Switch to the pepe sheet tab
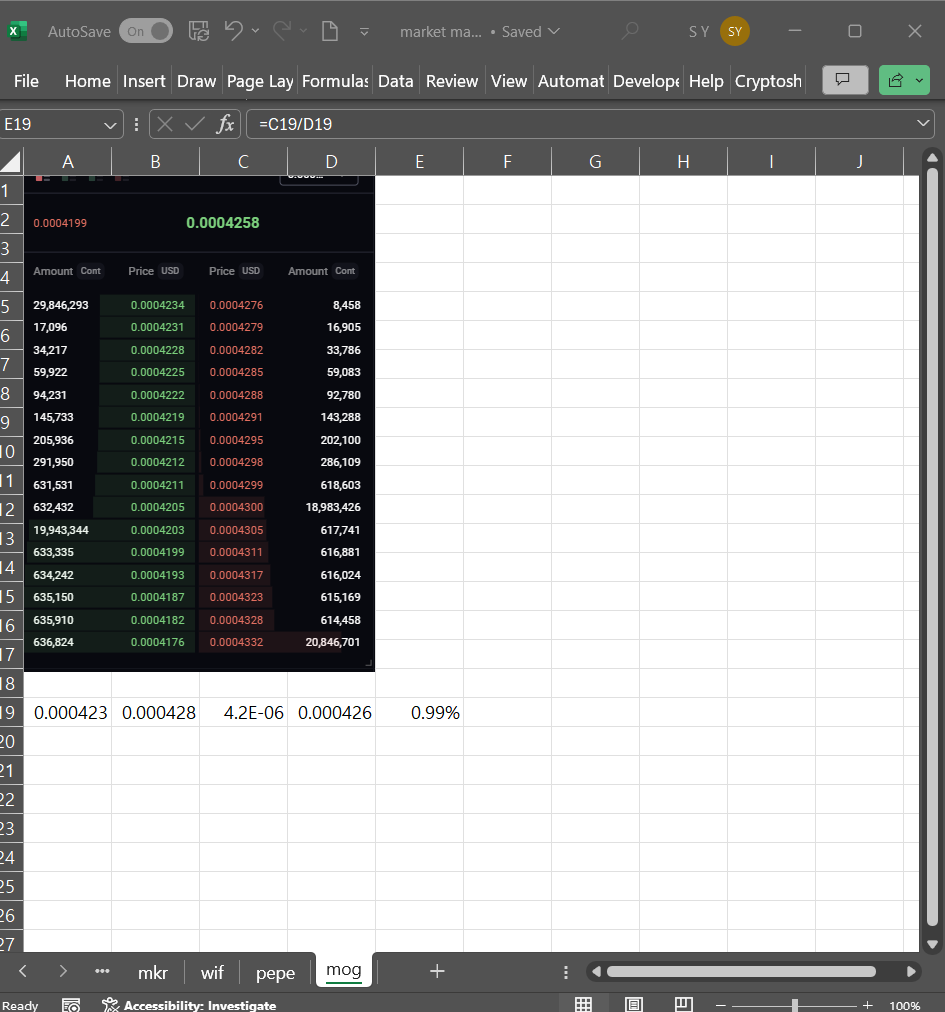The height and width of the screenshot is (1012, 945). [276, 972]
